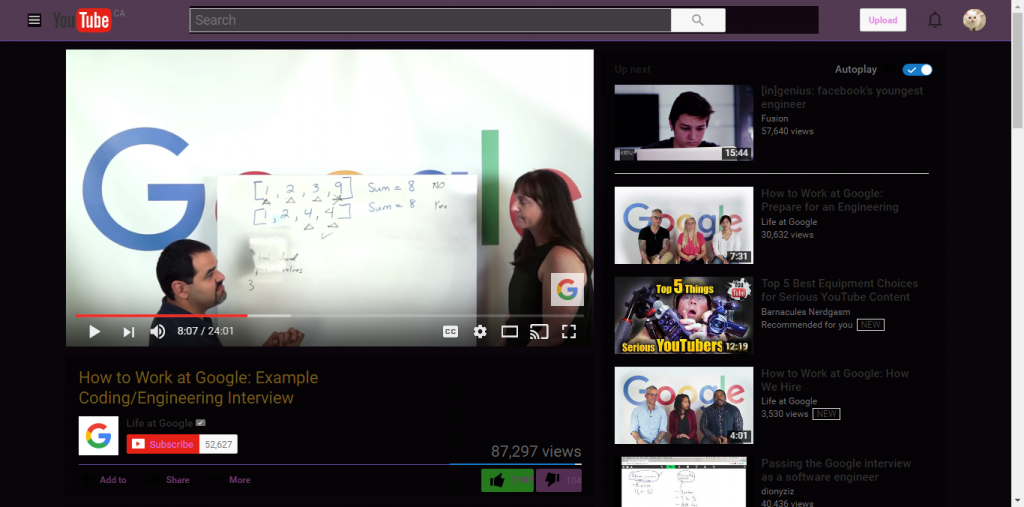Open the Share options
Screen dimensions: 1024x507
coord(170,480)
